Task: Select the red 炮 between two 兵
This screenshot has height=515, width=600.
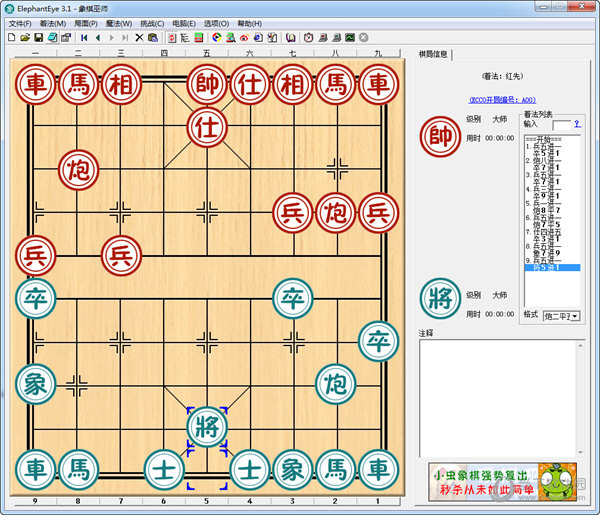Action: point(336,213)
